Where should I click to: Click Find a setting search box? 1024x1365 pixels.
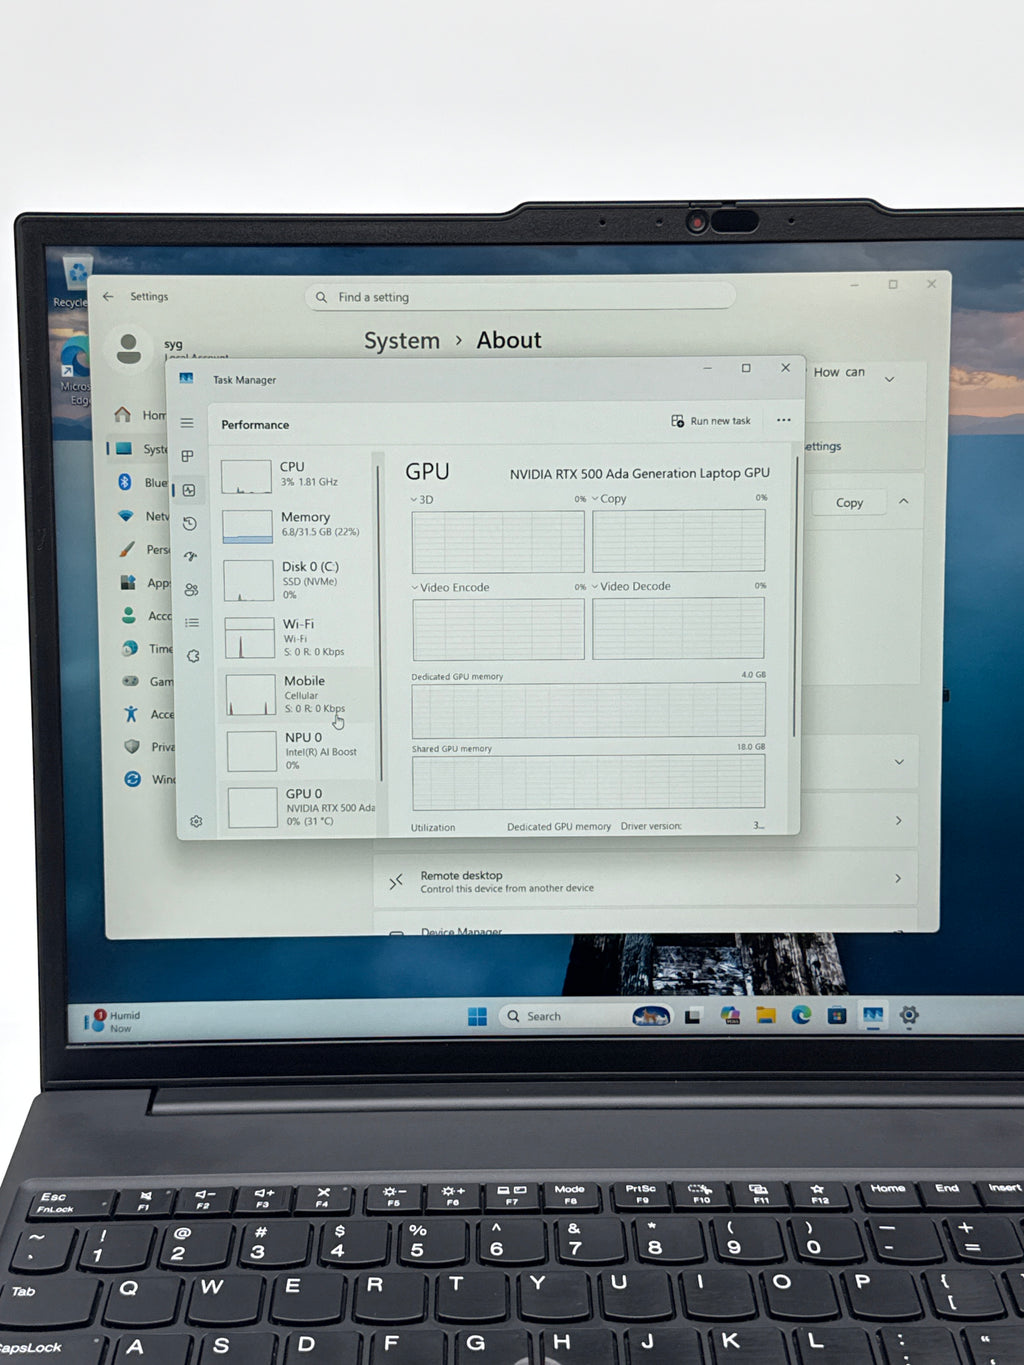[x=520, y=297]
